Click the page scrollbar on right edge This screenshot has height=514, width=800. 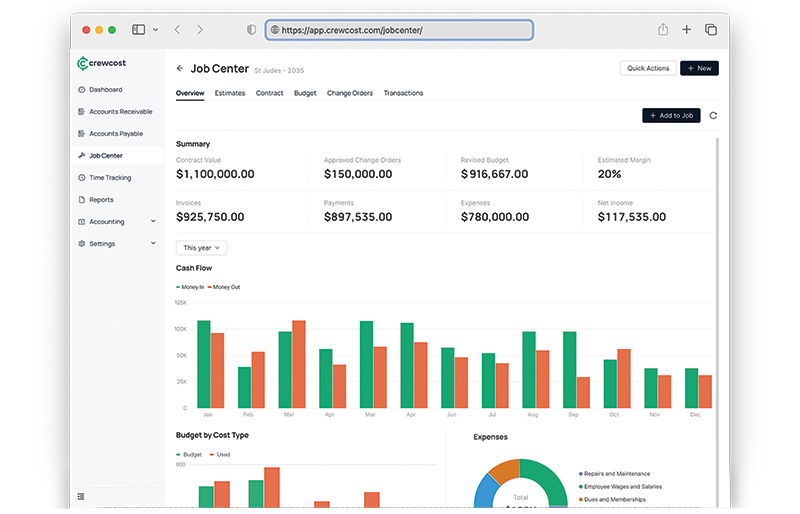pos(717,322)
